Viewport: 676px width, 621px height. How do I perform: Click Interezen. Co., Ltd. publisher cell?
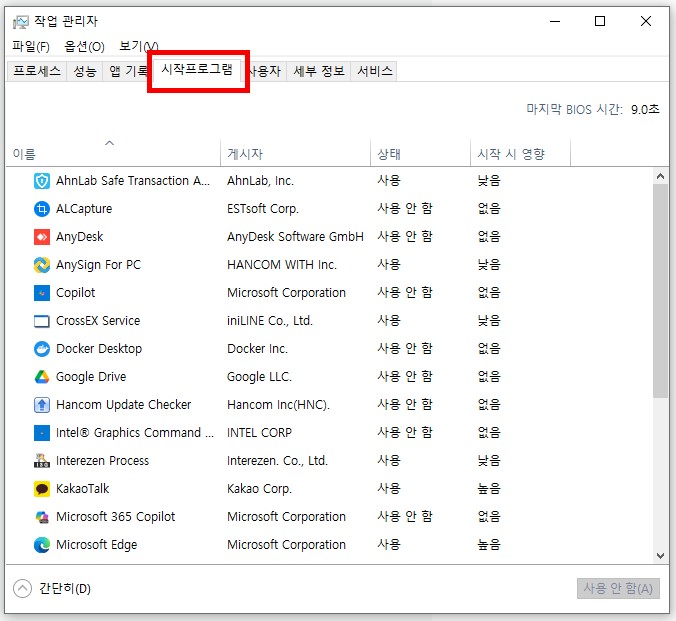[x=278, y=461]
